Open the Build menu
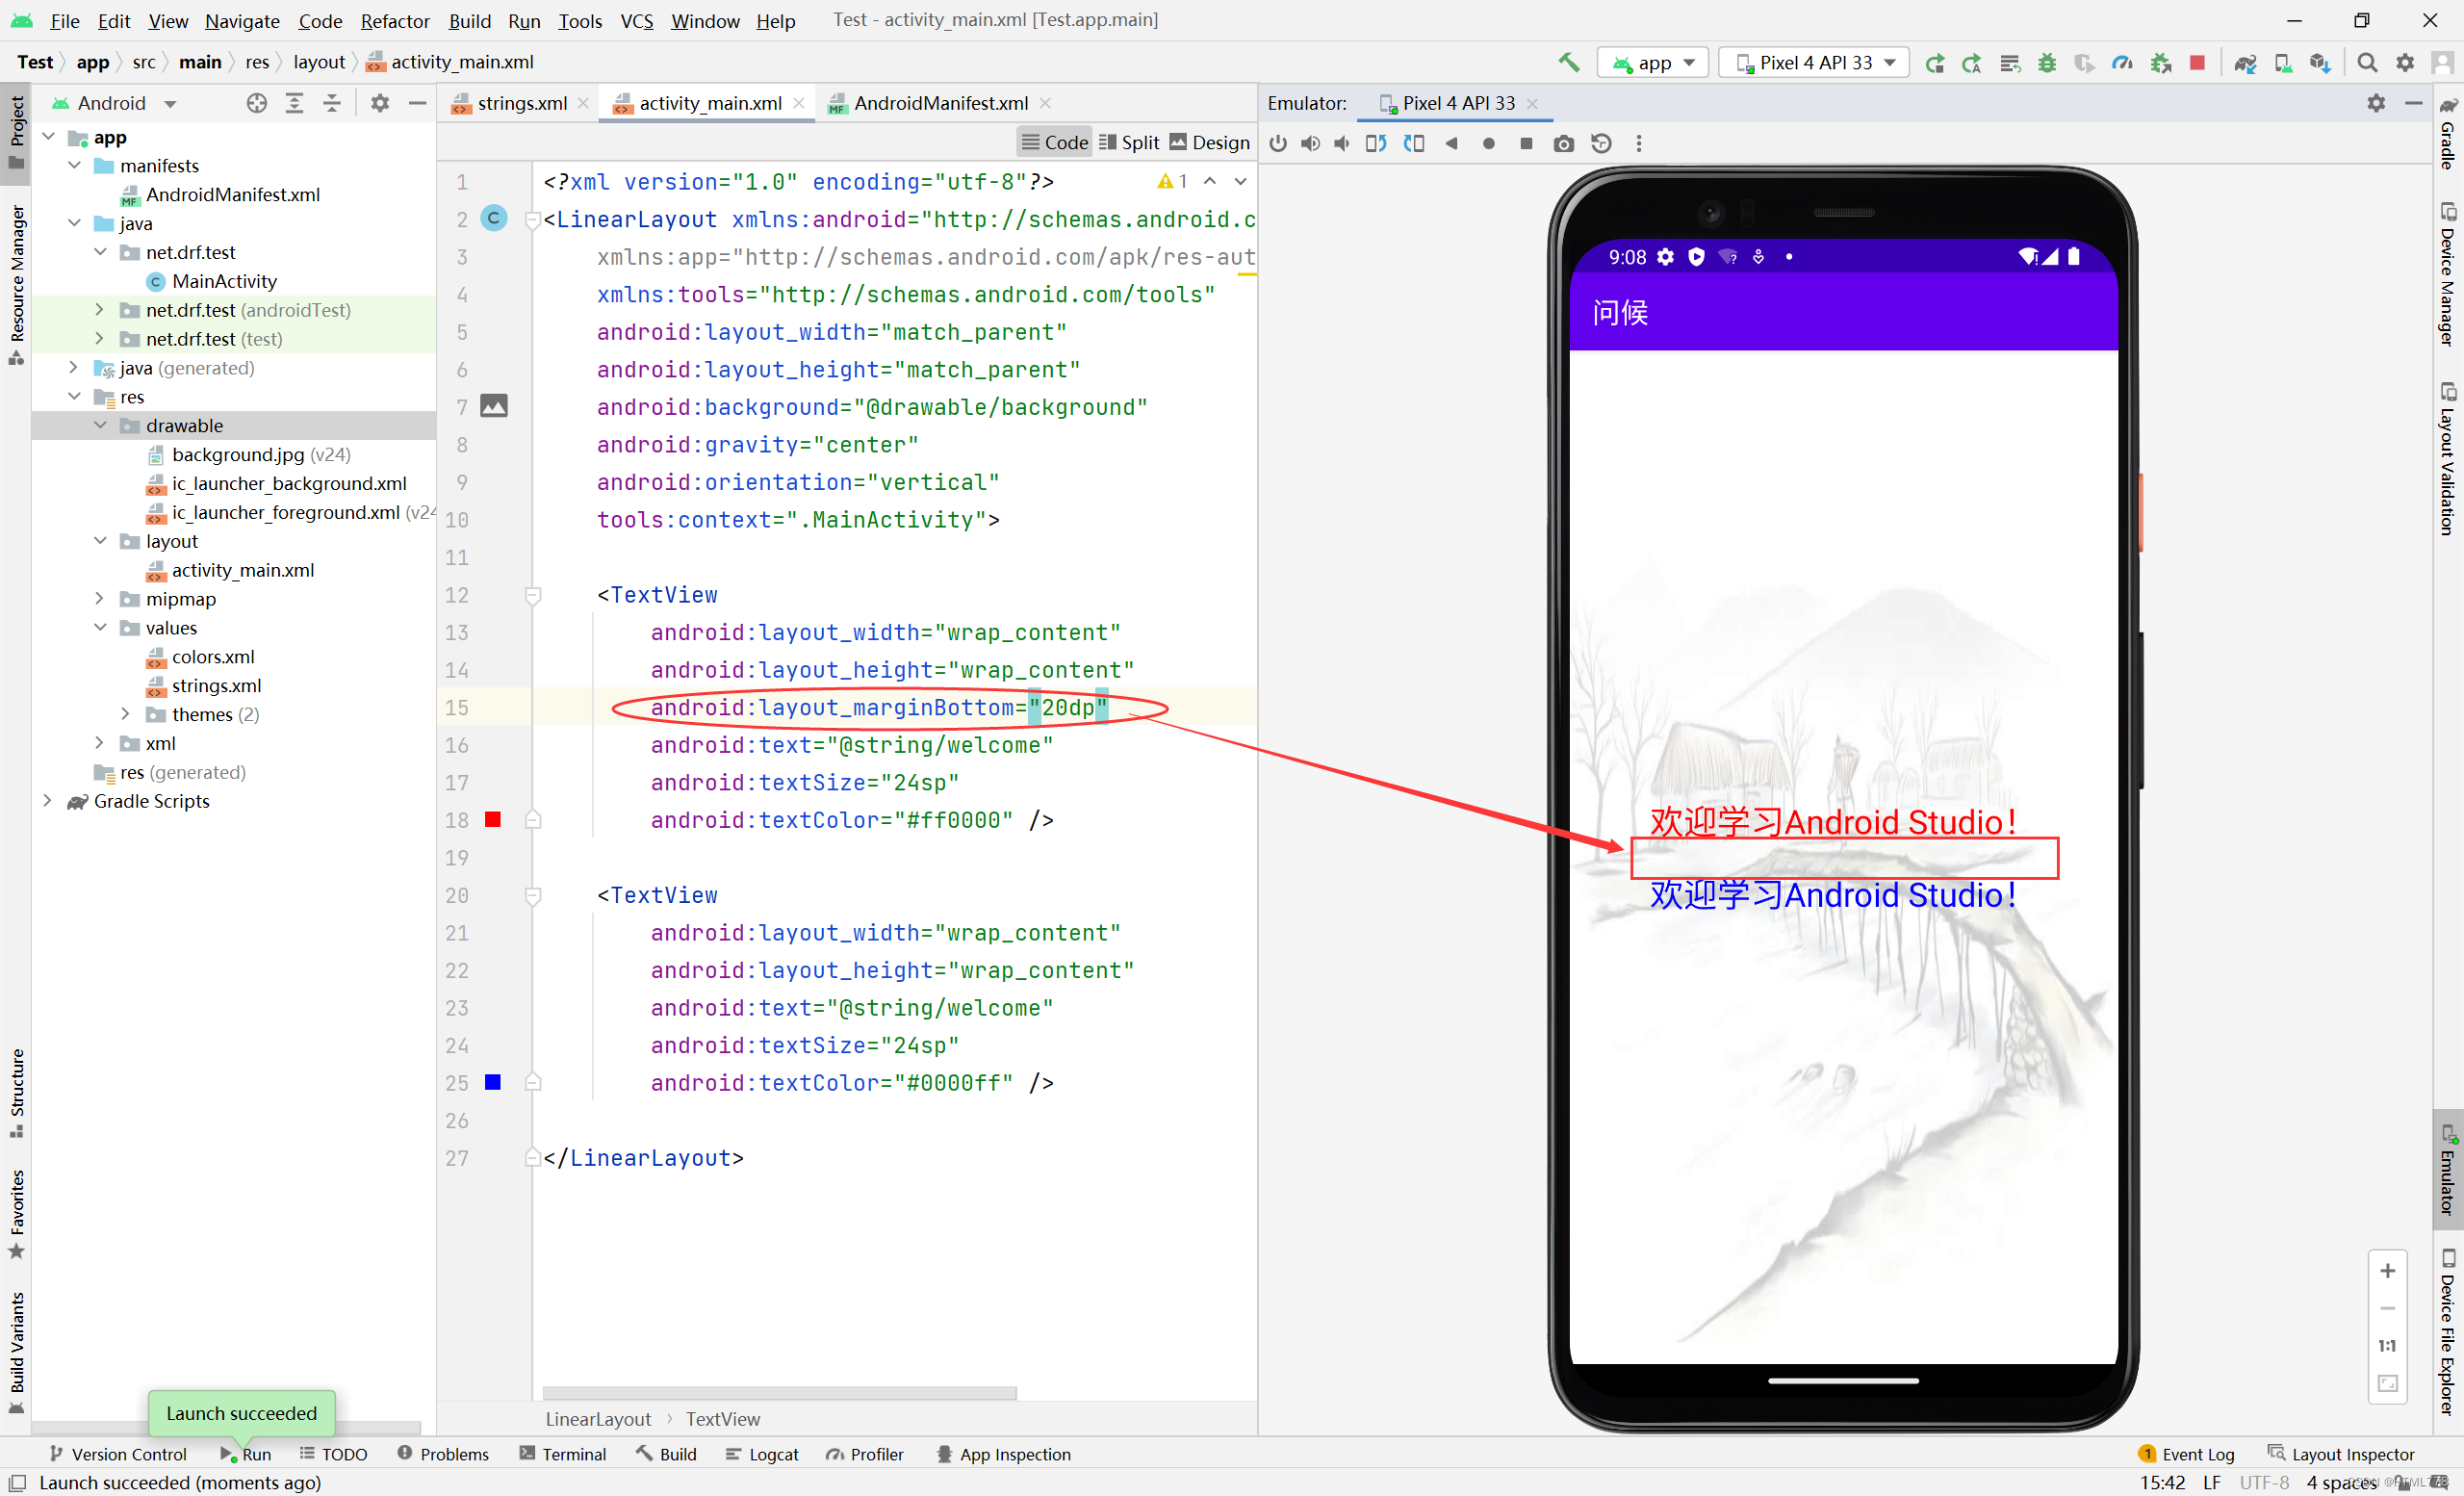The height and width of the screenshot is (1496, 2464). click(x=469, y=21)
